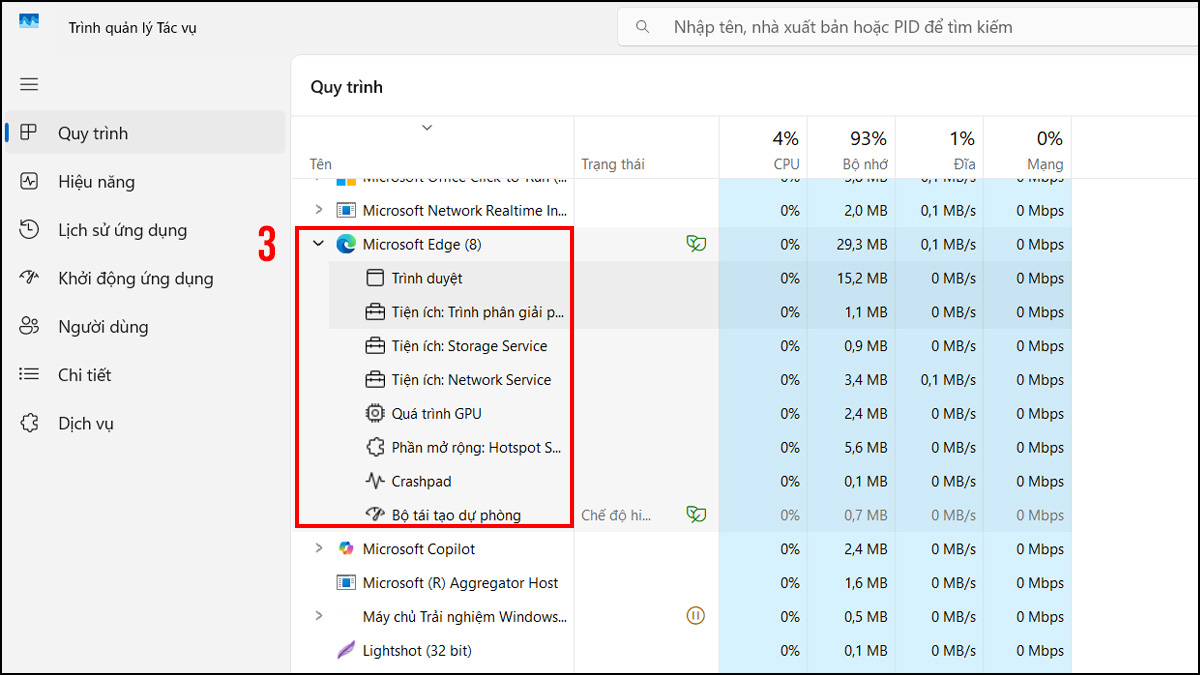The width and height of the screenshot is (1200, 675).
Task: Click the Lightshot feather icon
Action: click(345, 650)
